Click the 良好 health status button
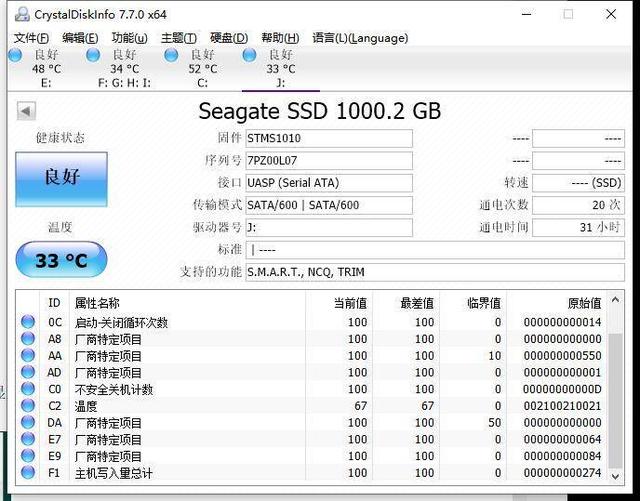This screenshot has height=501, width=640. tap(61, 179)
